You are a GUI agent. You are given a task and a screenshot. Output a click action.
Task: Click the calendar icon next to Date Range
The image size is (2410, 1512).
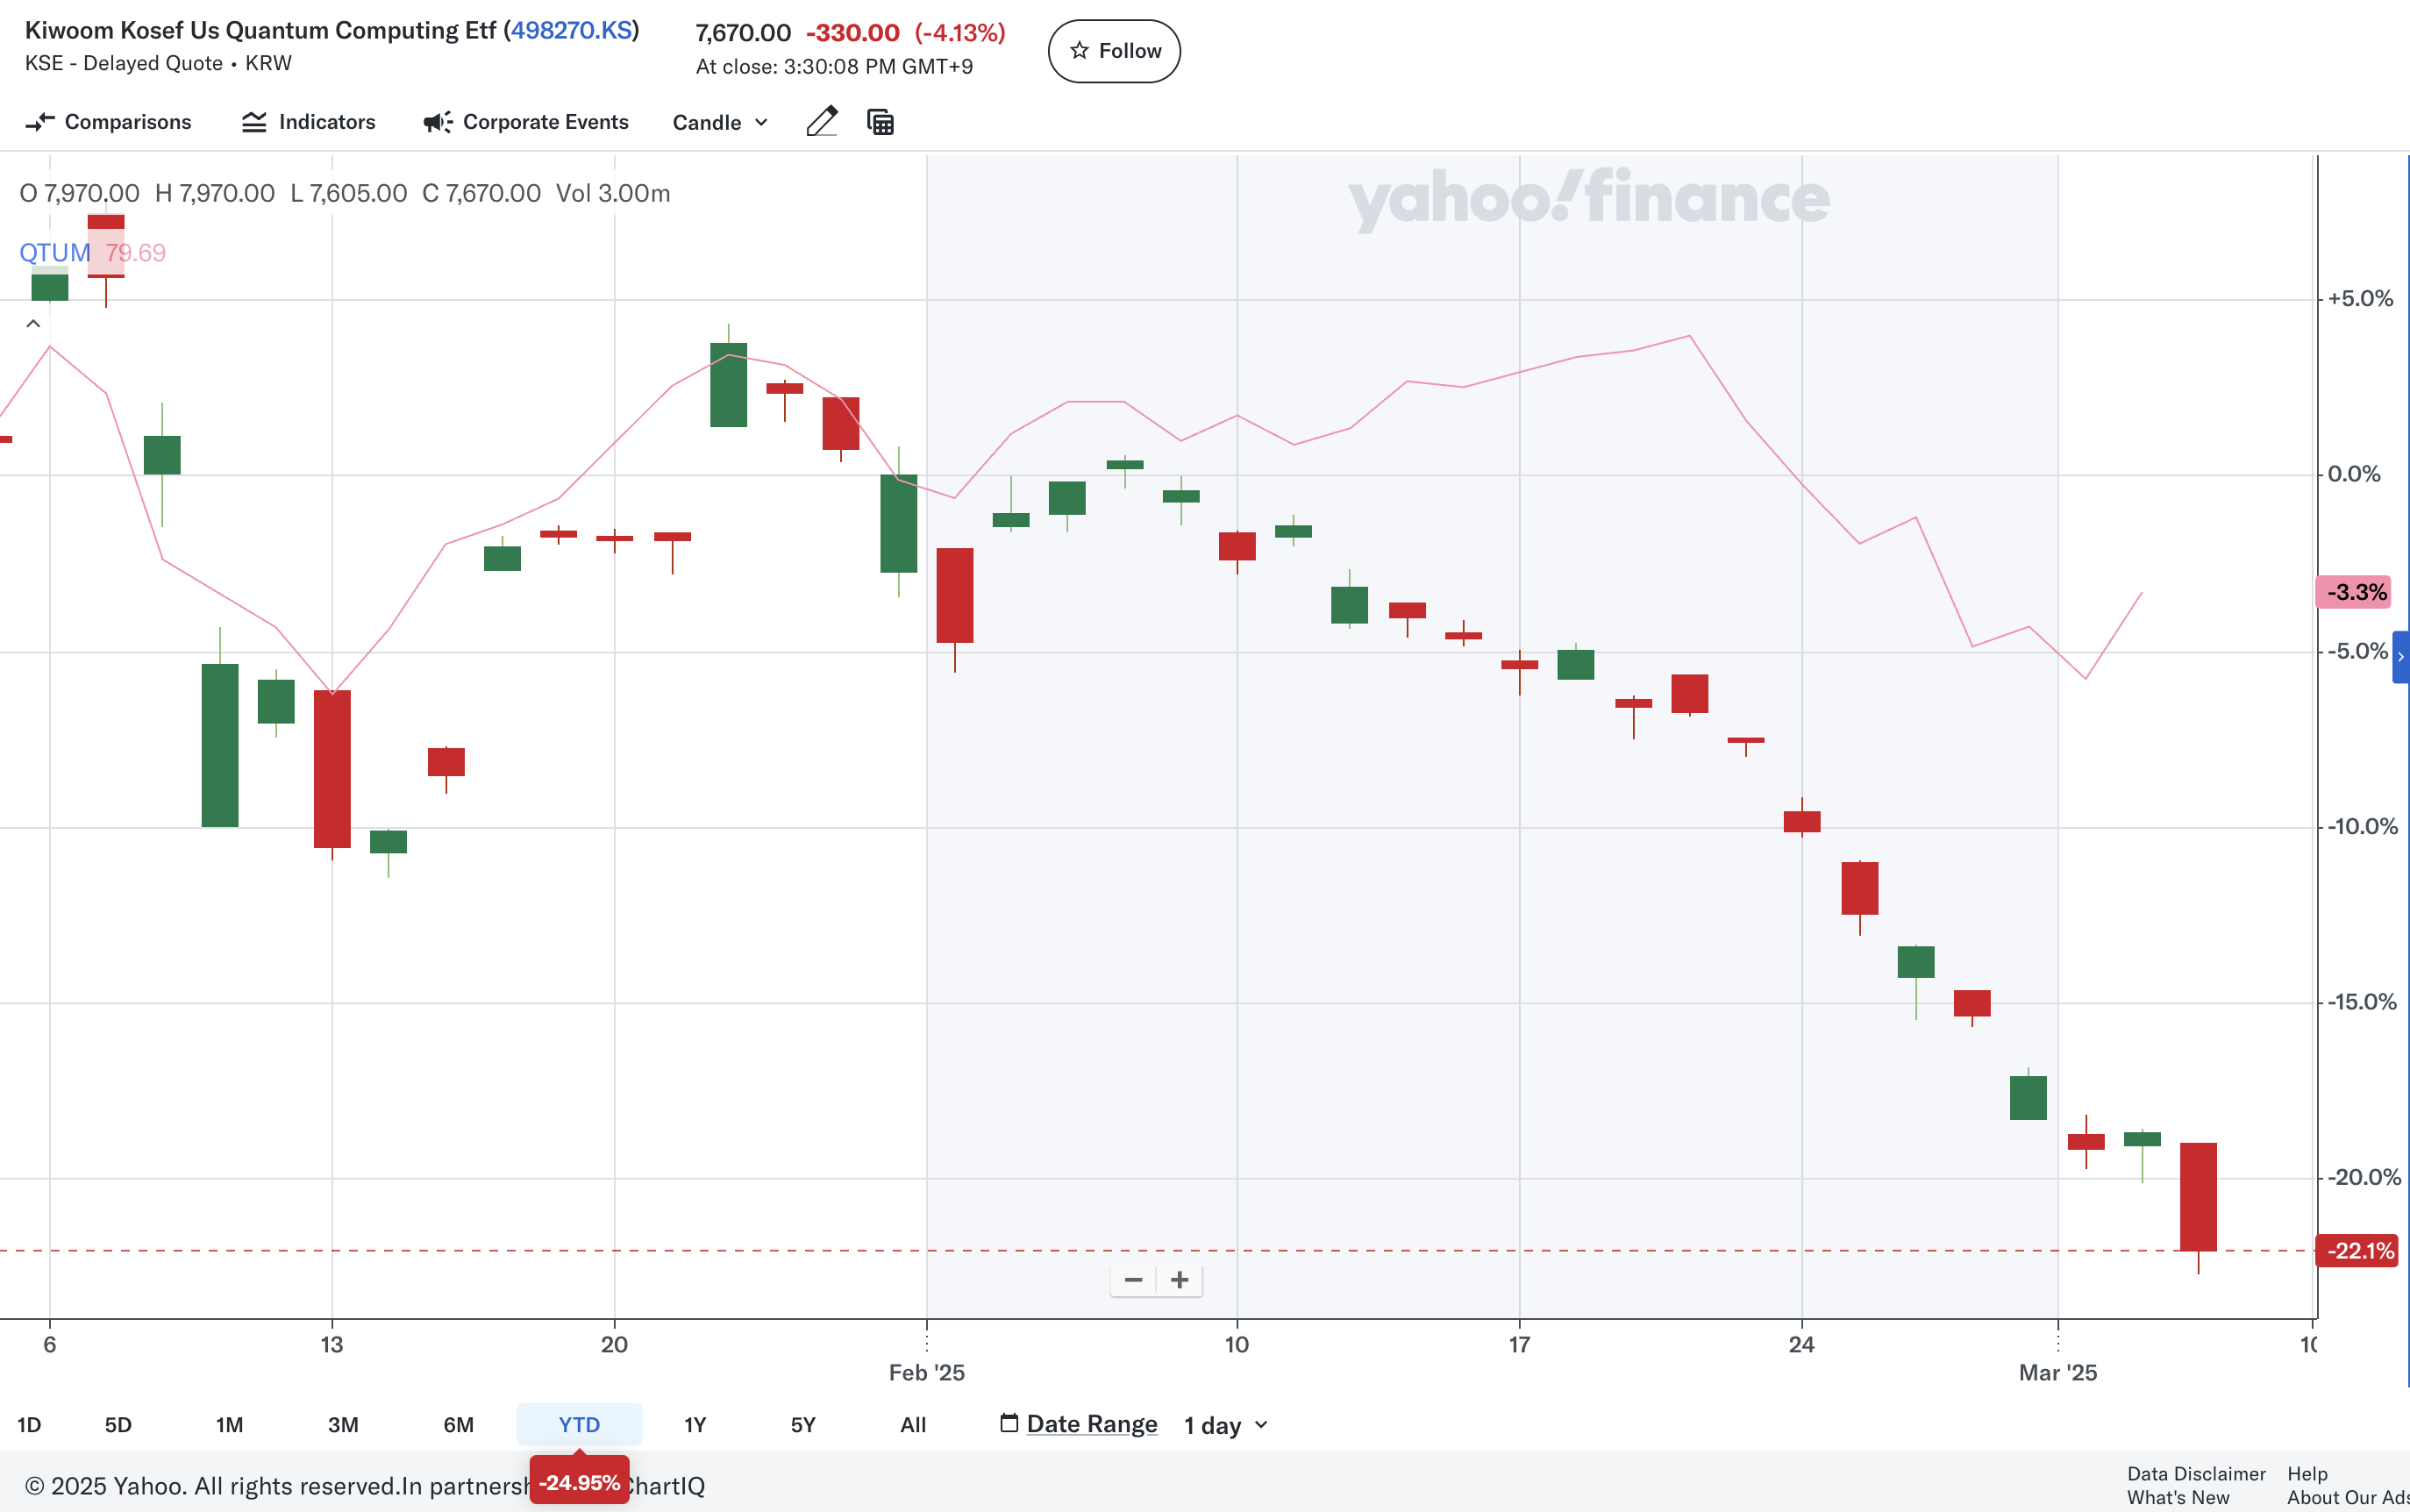click(x=1009, y=1423)
